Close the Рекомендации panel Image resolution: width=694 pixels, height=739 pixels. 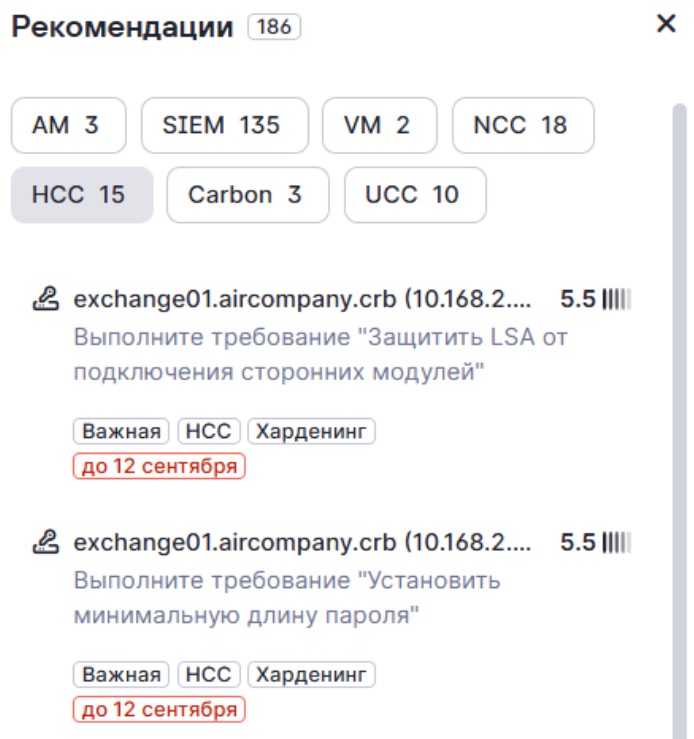666,25
